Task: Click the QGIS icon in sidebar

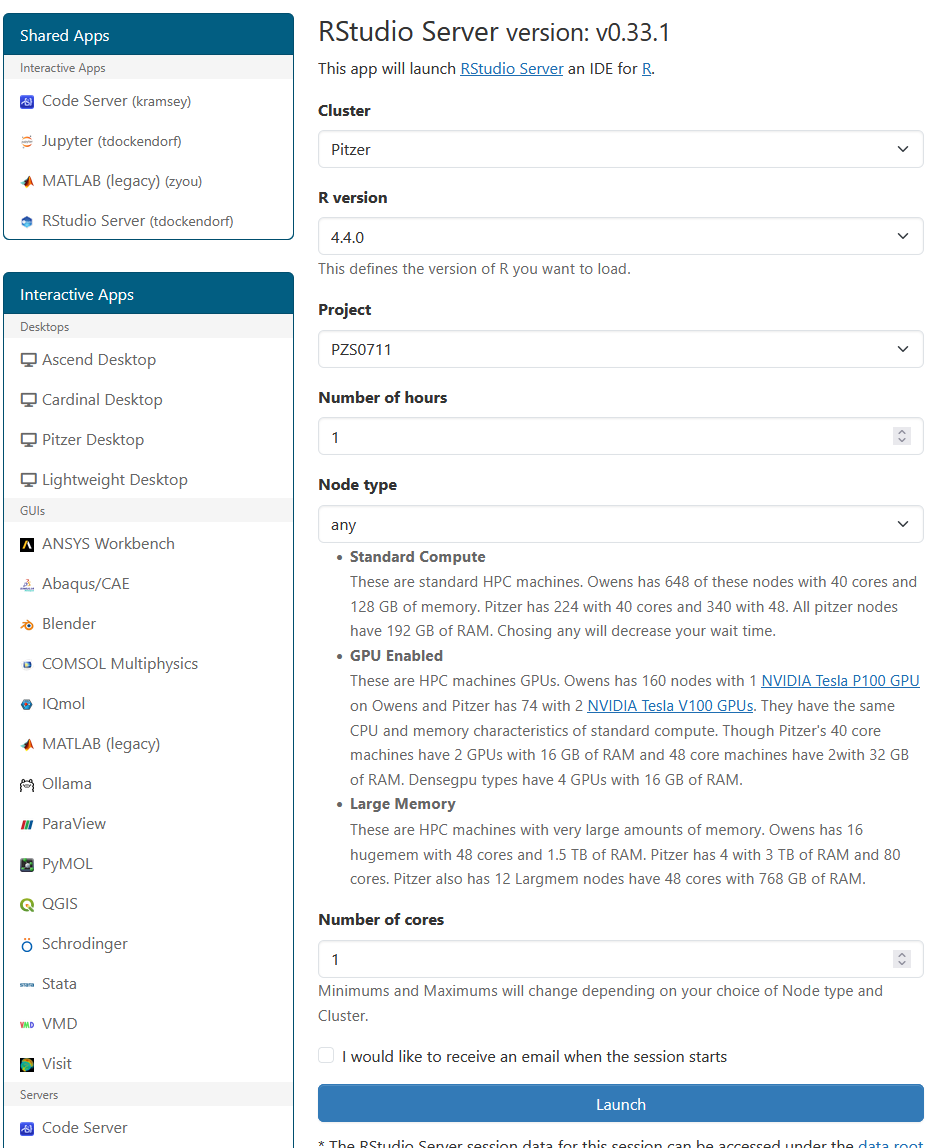Action: tap(27, 904)
